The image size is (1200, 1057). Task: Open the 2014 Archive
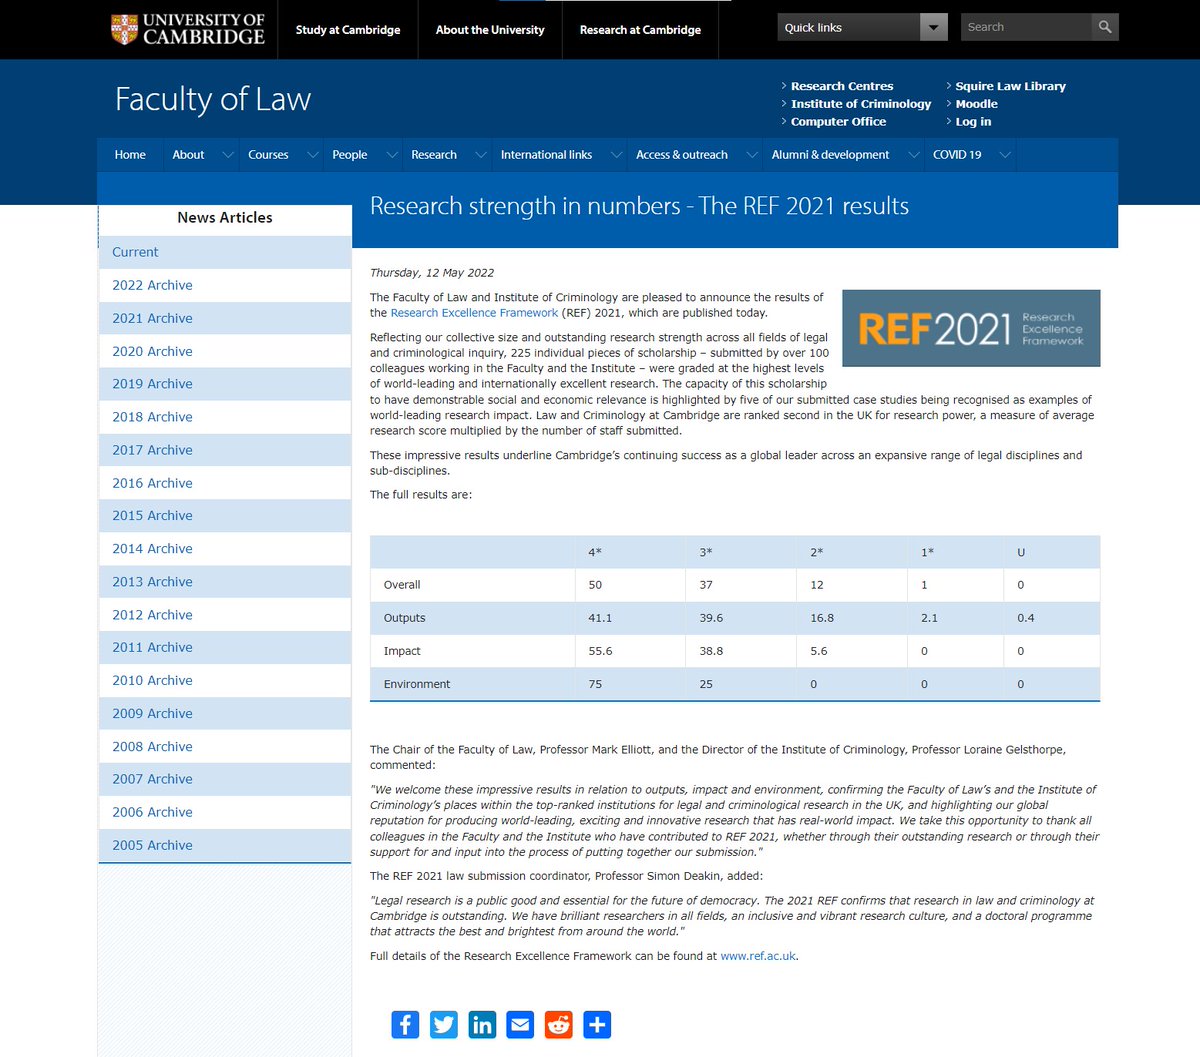click(225, 549)
